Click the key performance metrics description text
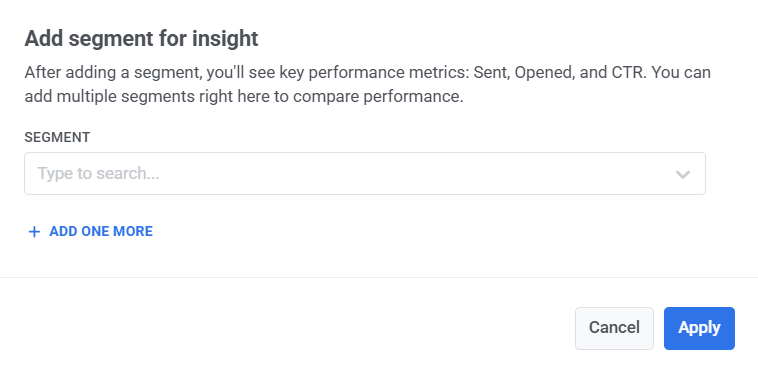This screenshot has height=373, width=758. click(367, 85)
